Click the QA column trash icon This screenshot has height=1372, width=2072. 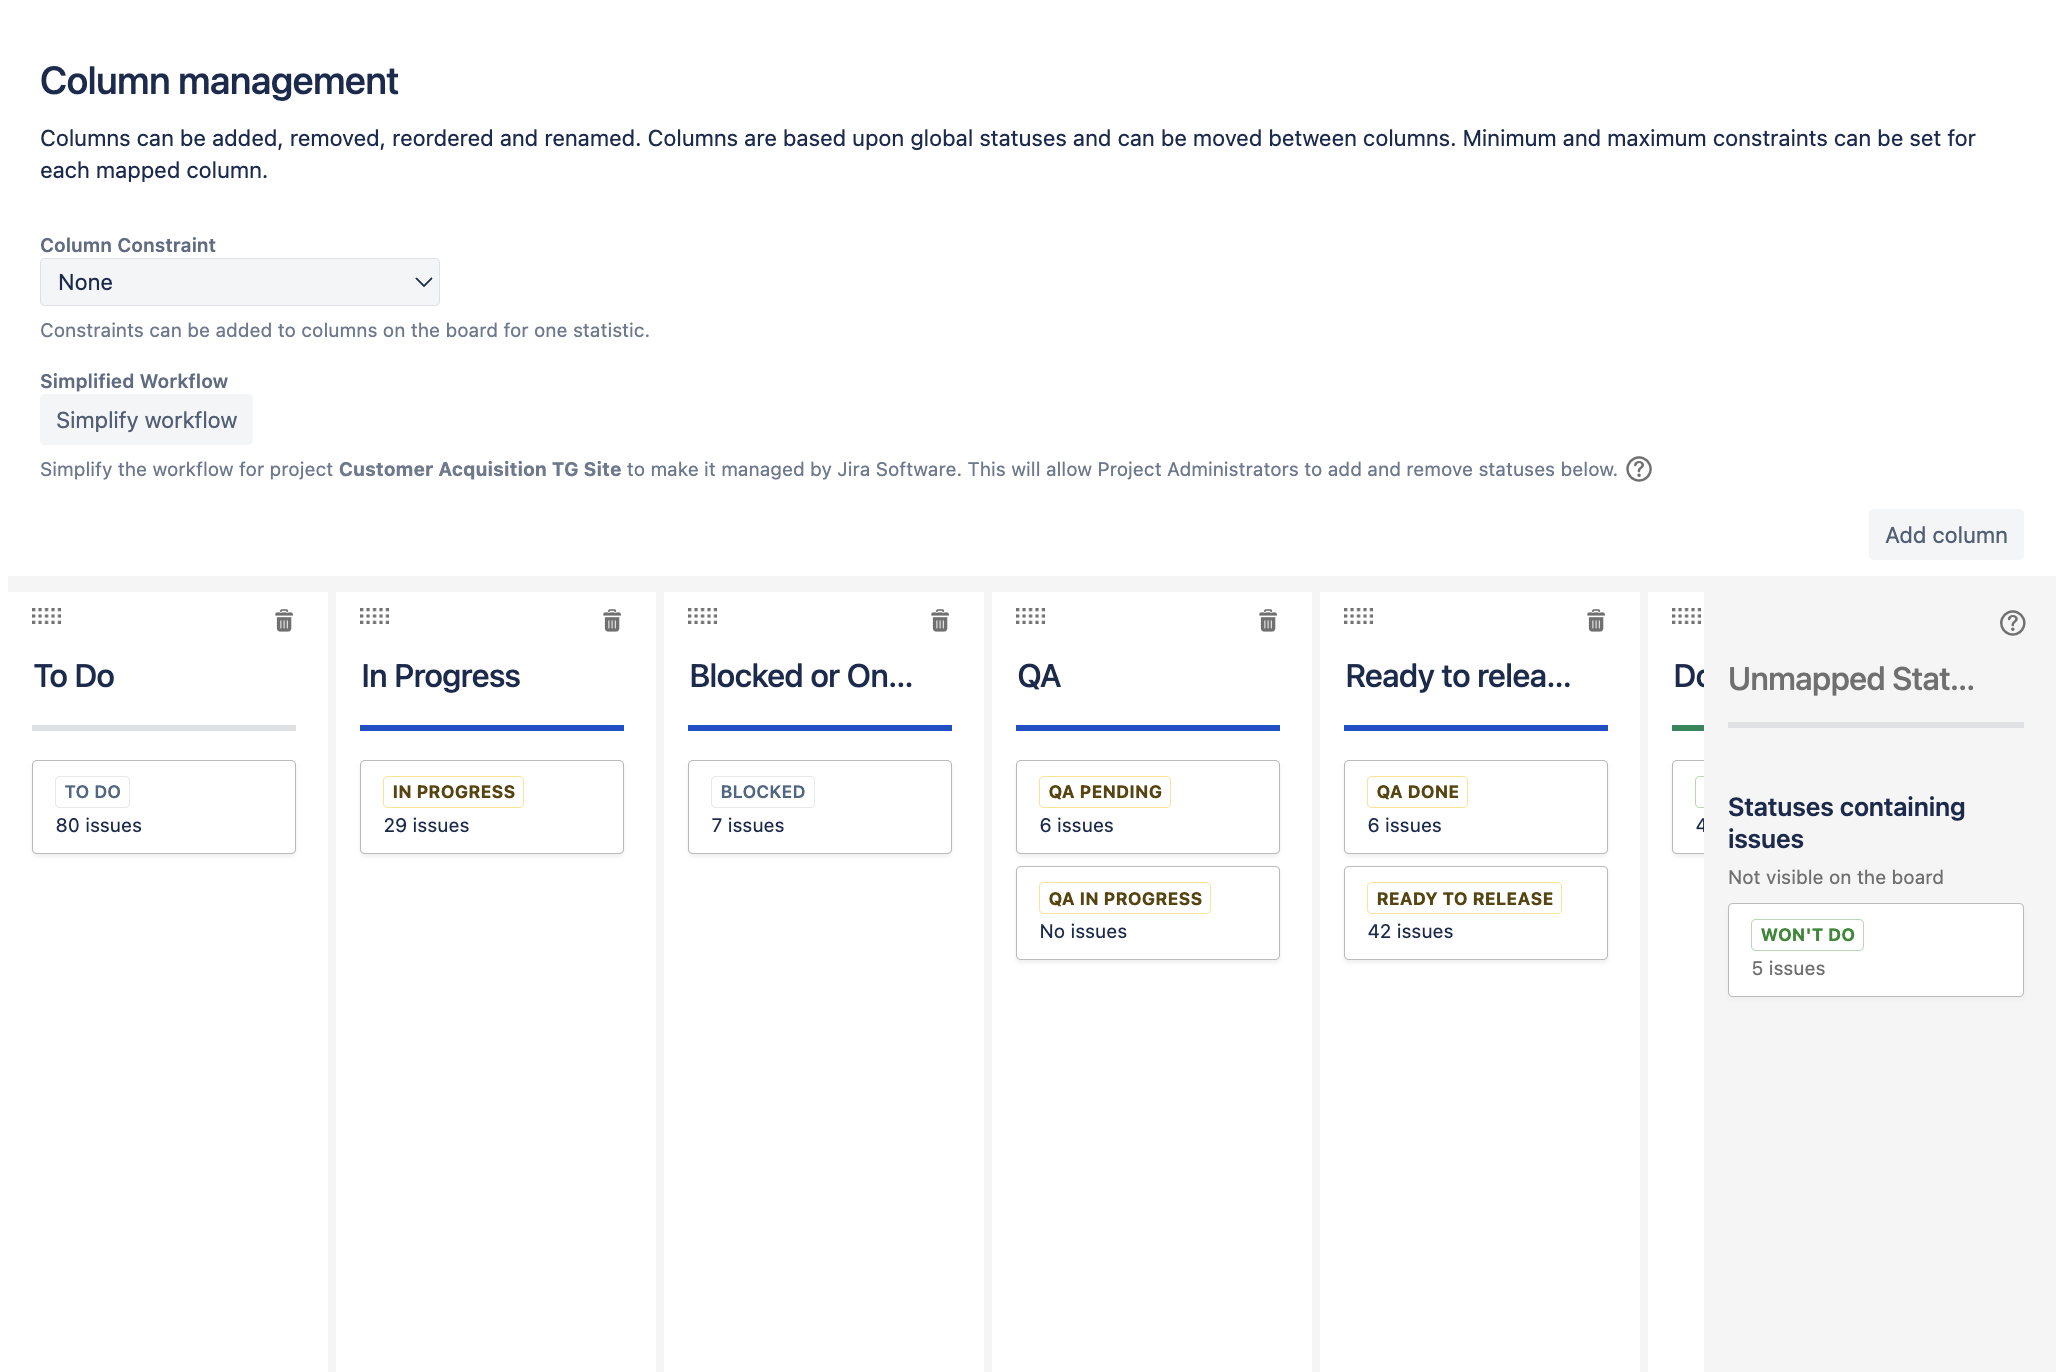(x=1268, y=621)
